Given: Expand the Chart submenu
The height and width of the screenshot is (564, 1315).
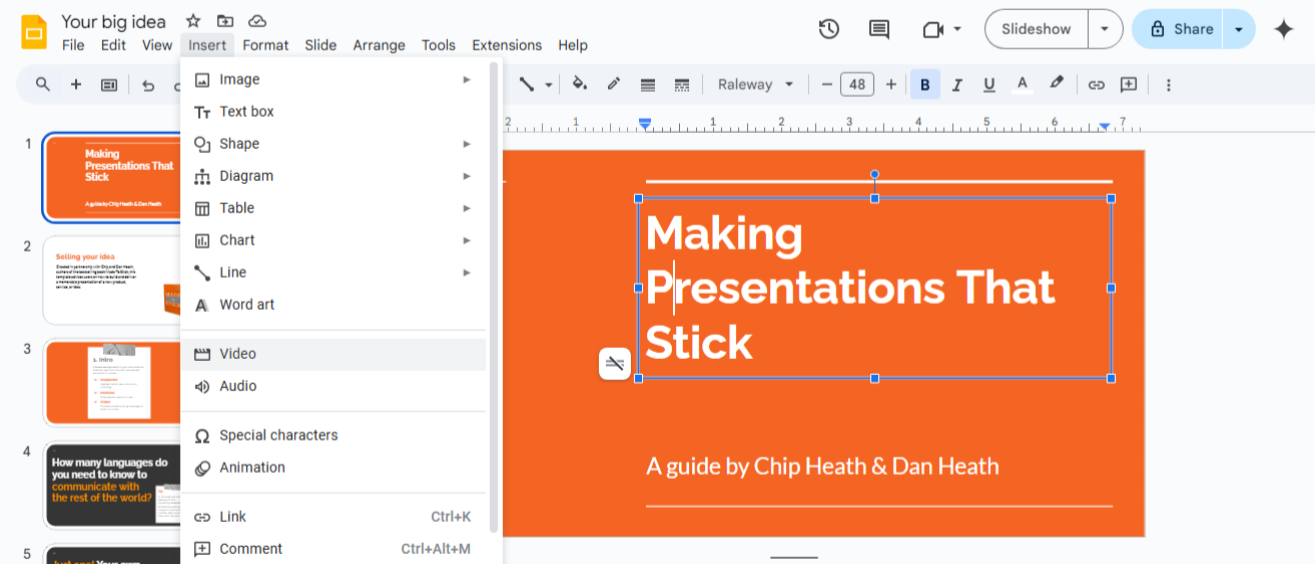Looking at the screenshot, I should point(333,240).
